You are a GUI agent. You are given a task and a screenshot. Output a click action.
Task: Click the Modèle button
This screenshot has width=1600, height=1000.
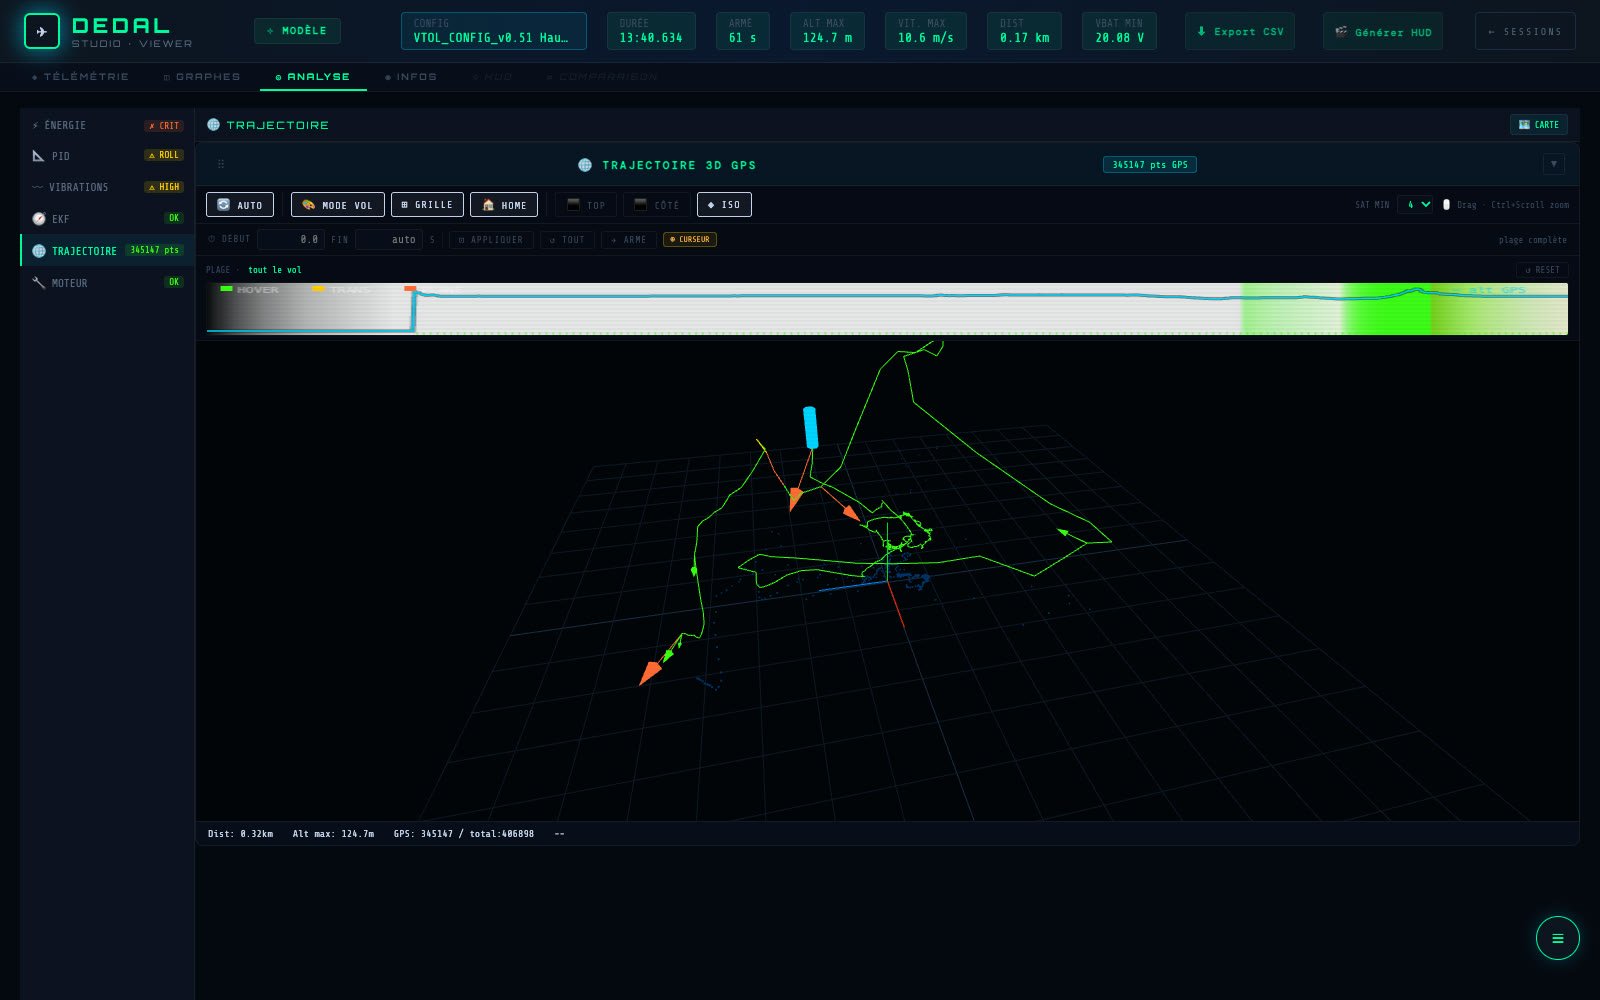pyautogui.click(x=297, y=31)
